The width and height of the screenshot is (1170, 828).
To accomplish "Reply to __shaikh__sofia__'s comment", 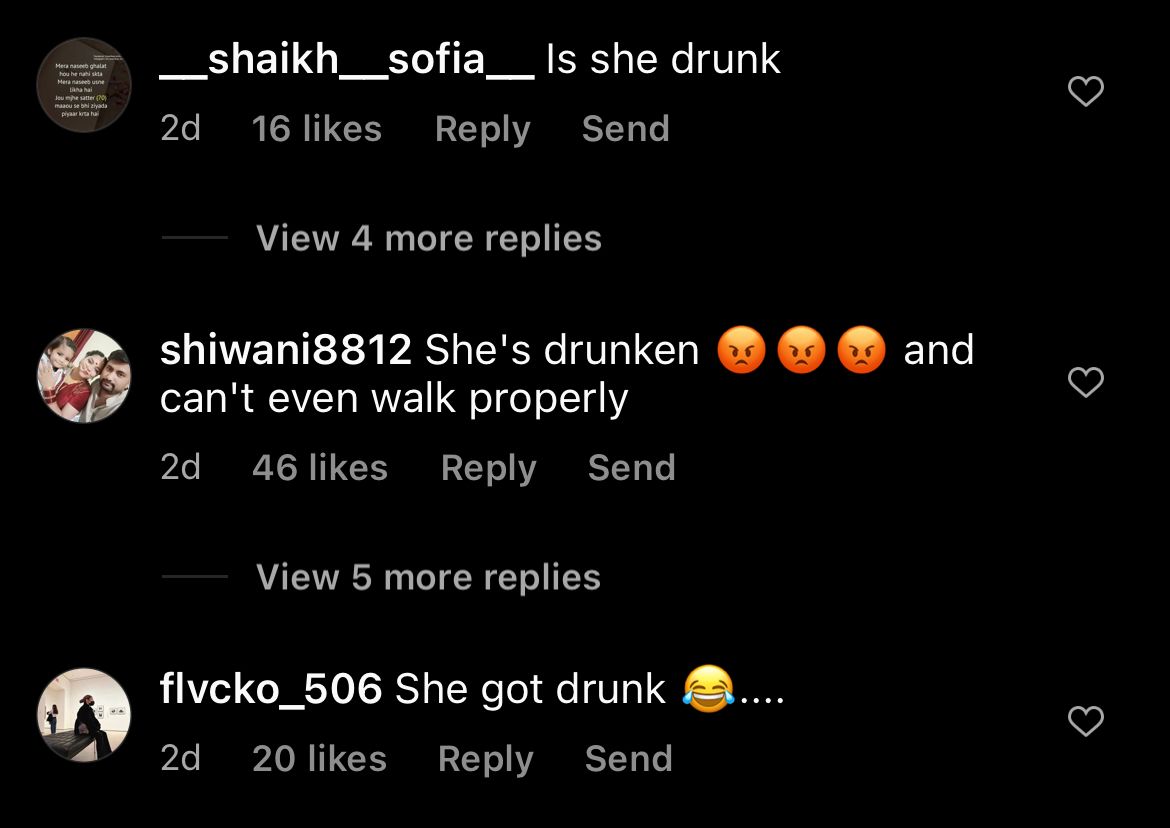I will coord(483,129).
